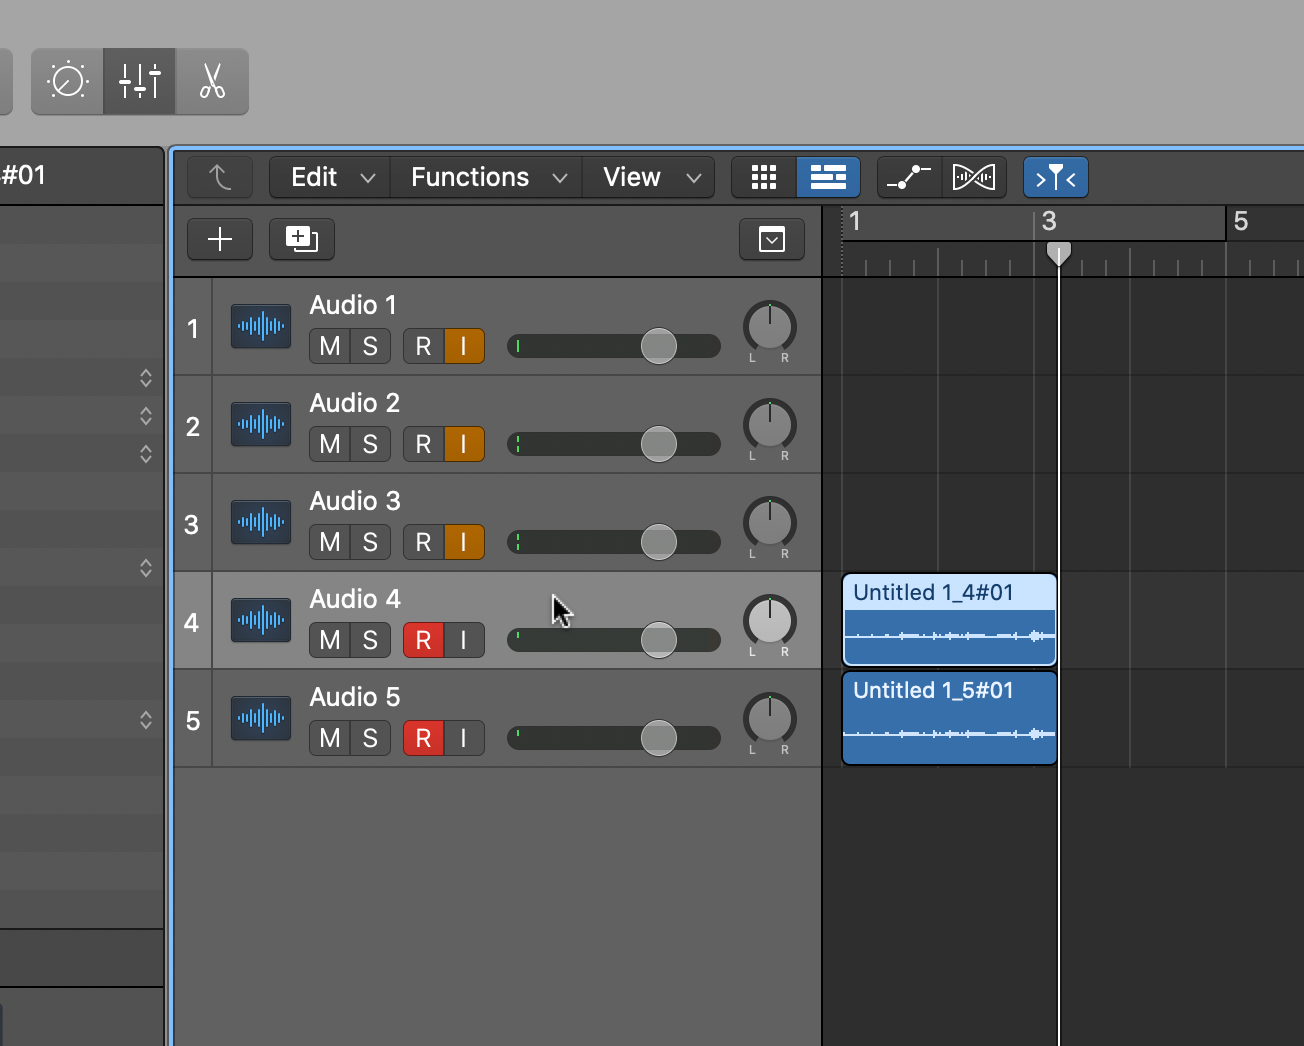Select the Audio 5 track name

click(355, 697)
